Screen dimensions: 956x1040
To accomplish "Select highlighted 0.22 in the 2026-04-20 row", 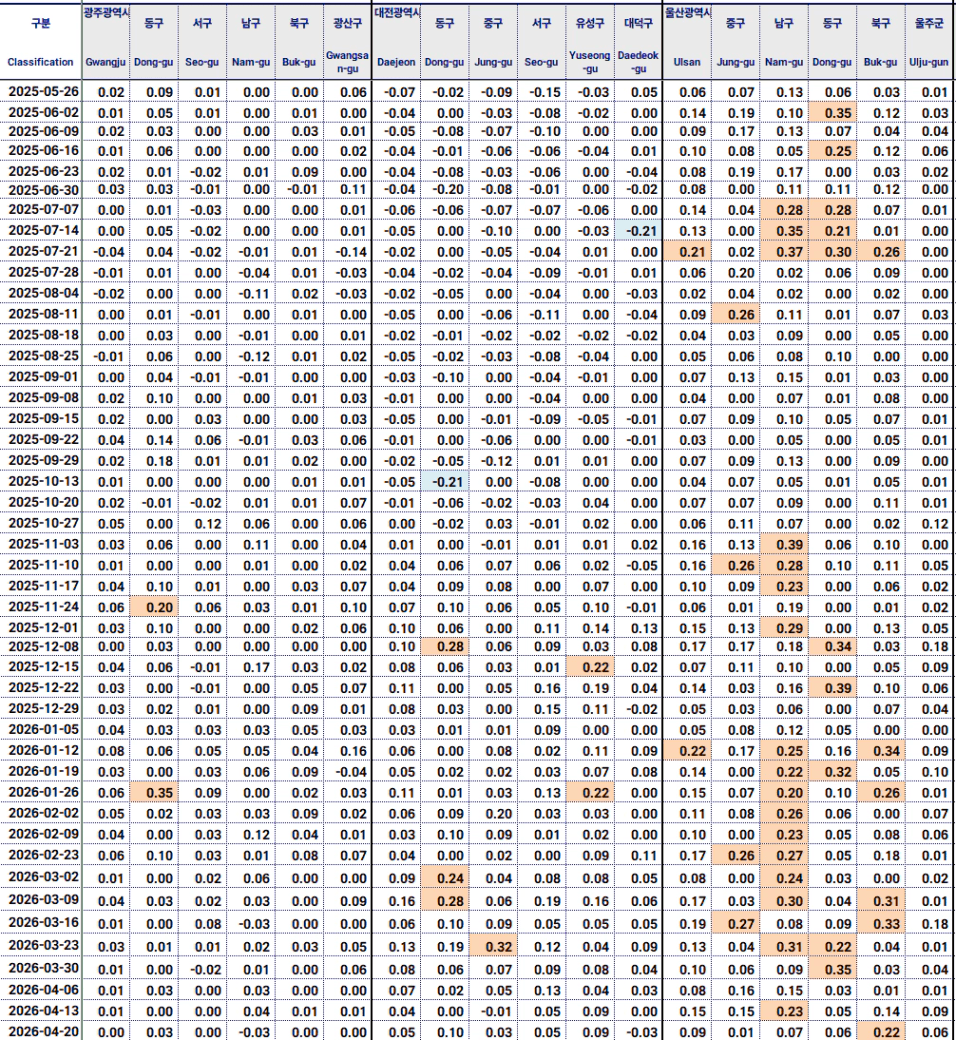I will [880, 1032].
